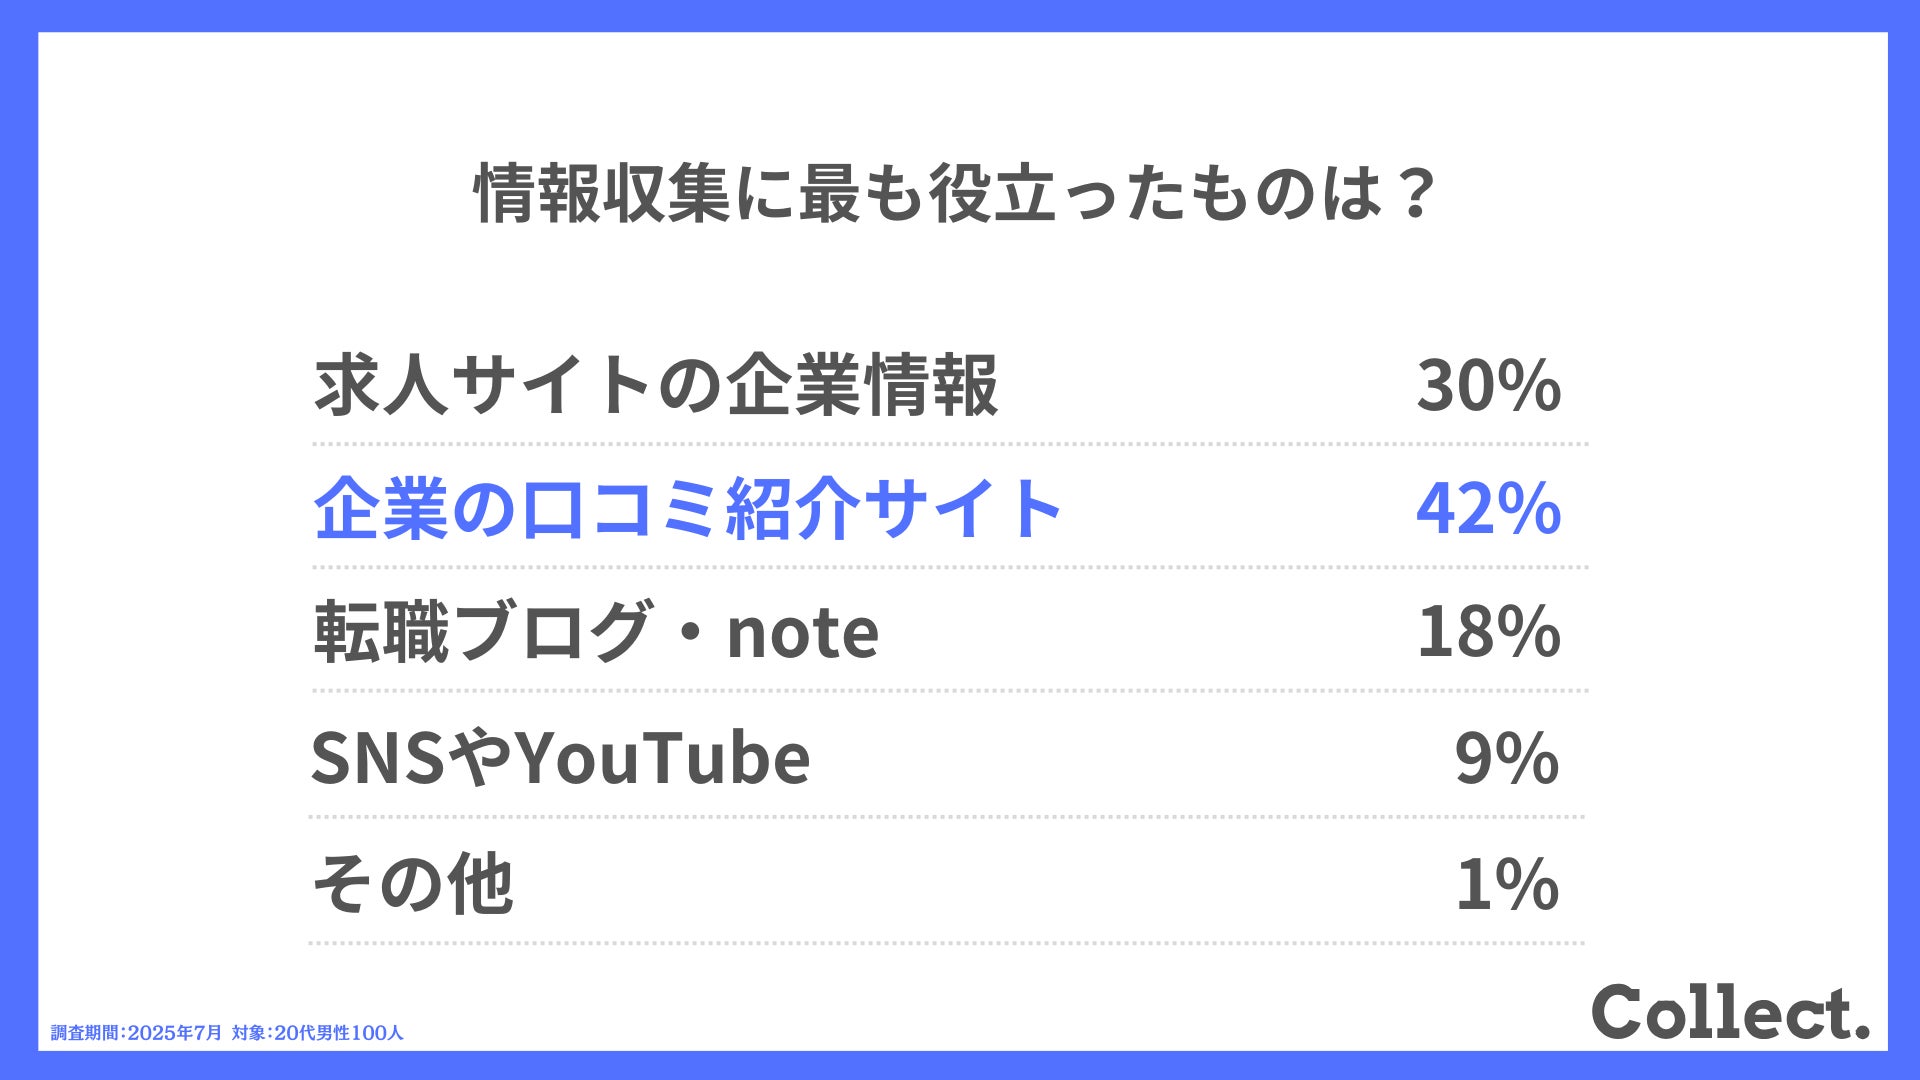The height and width of the screenshot is (1080, 1920).
Task: Click the blue border frame at top
Action: [x=960, y=16]
